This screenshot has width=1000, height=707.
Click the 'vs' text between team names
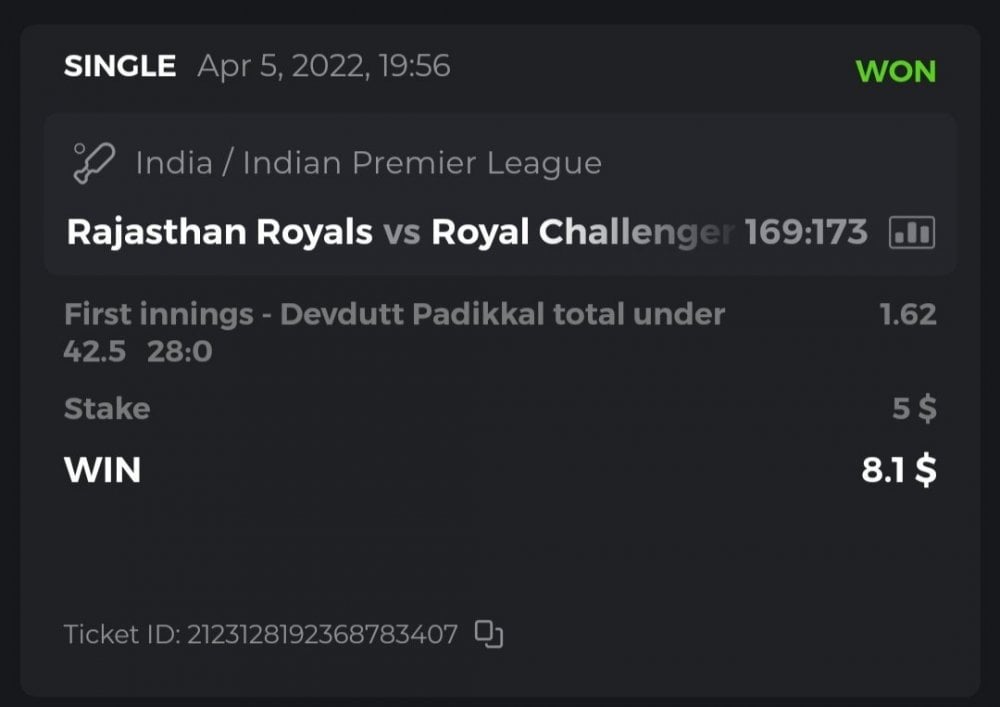pos(401,233)
